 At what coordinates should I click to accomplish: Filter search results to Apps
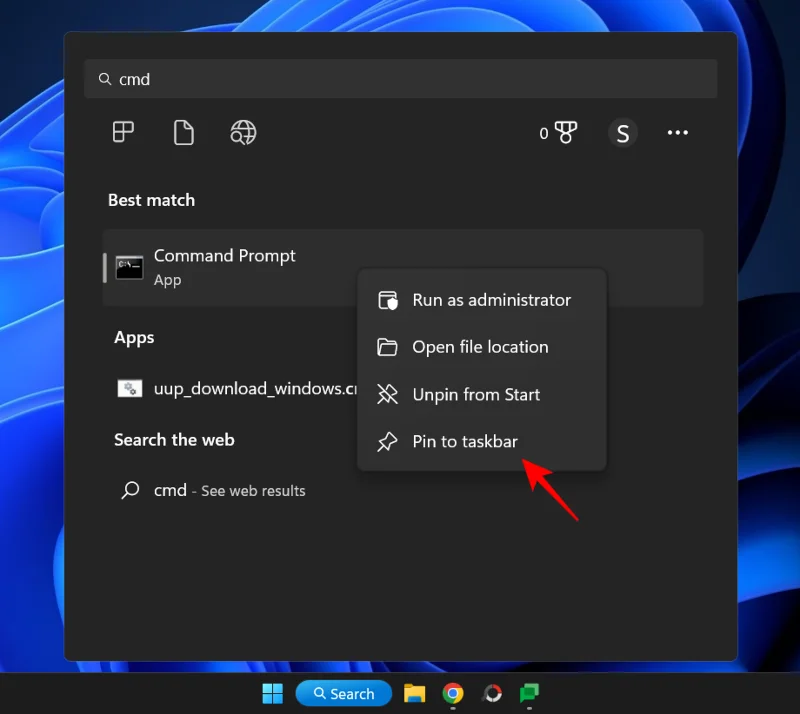tap(122, 132)
